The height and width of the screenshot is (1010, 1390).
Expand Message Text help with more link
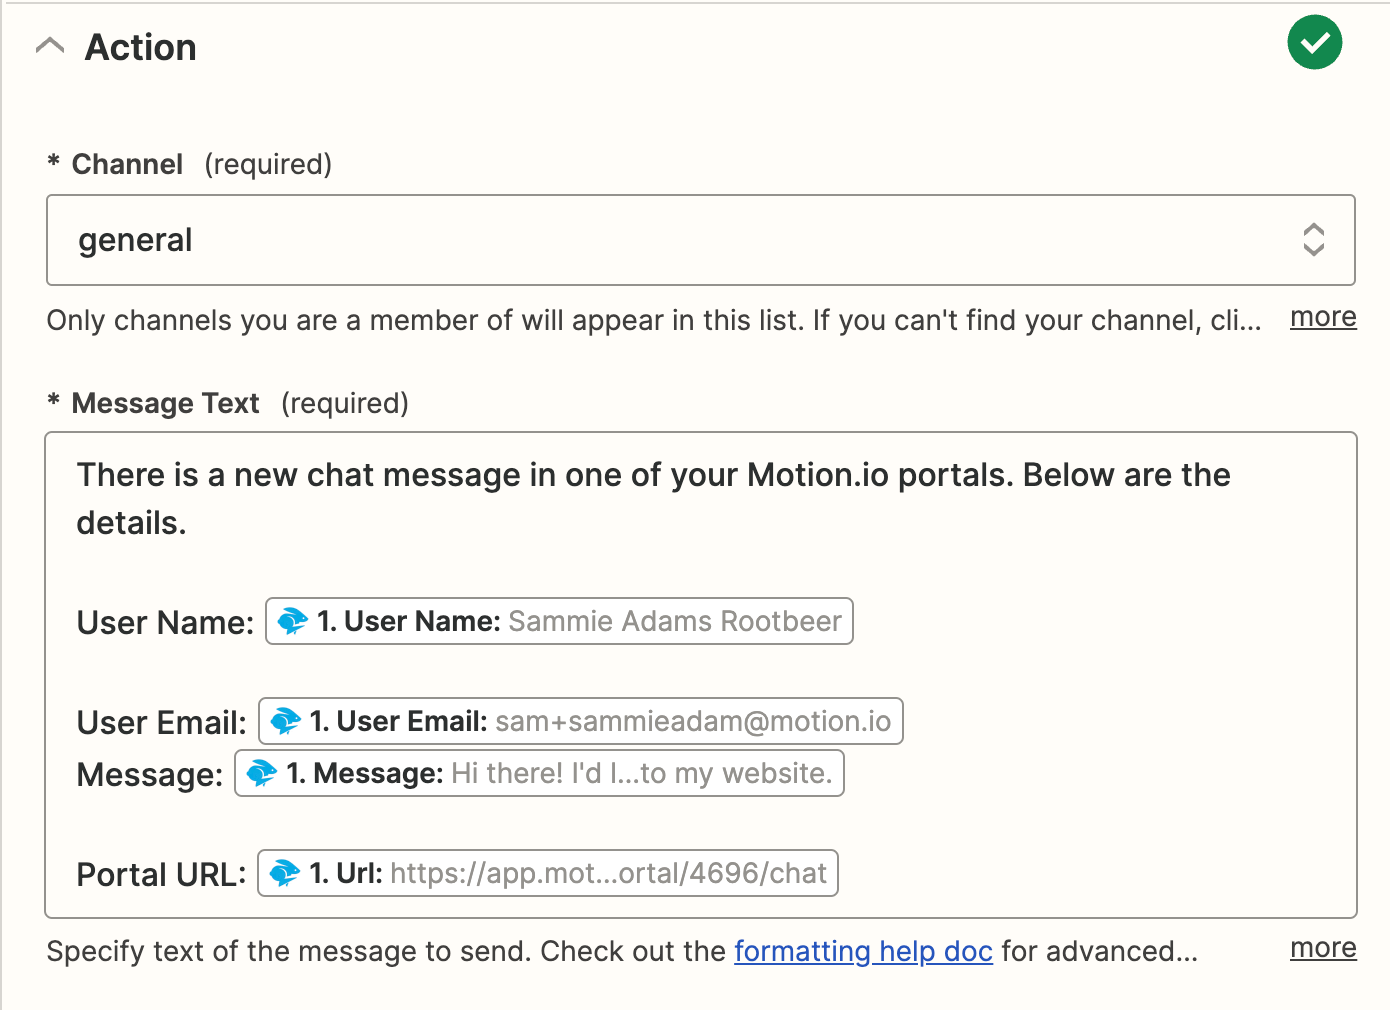[1322, 948]
